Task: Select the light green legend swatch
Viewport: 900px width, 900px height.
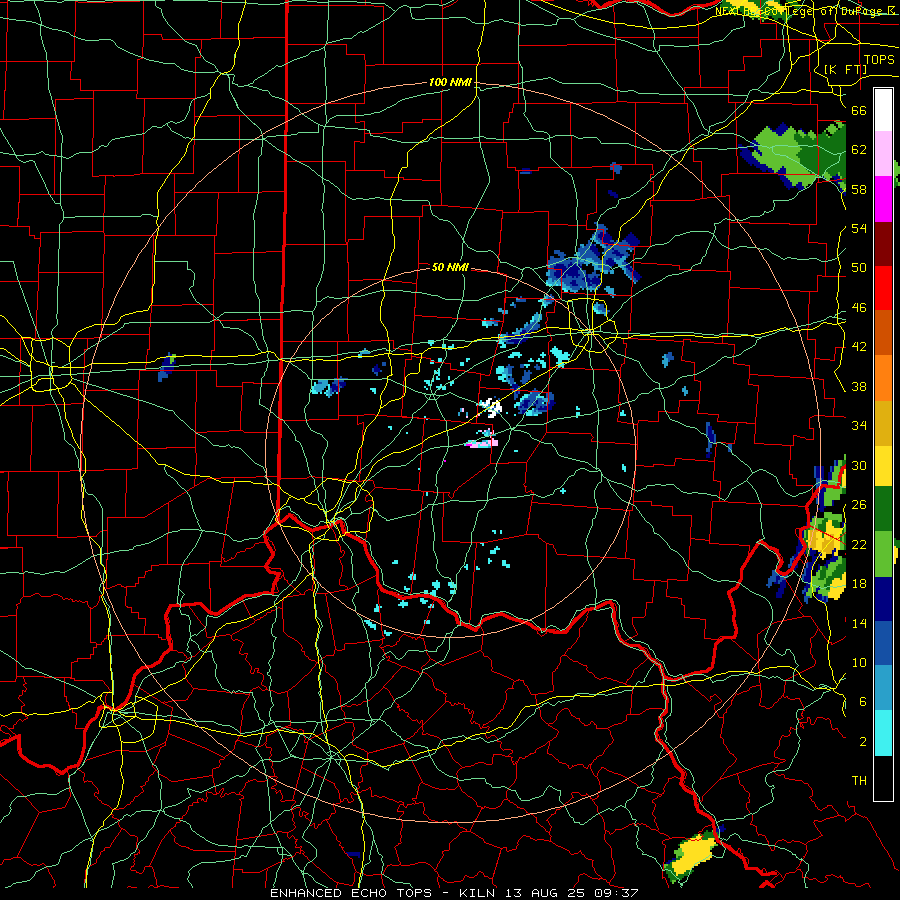Action: tap(883, 554)
